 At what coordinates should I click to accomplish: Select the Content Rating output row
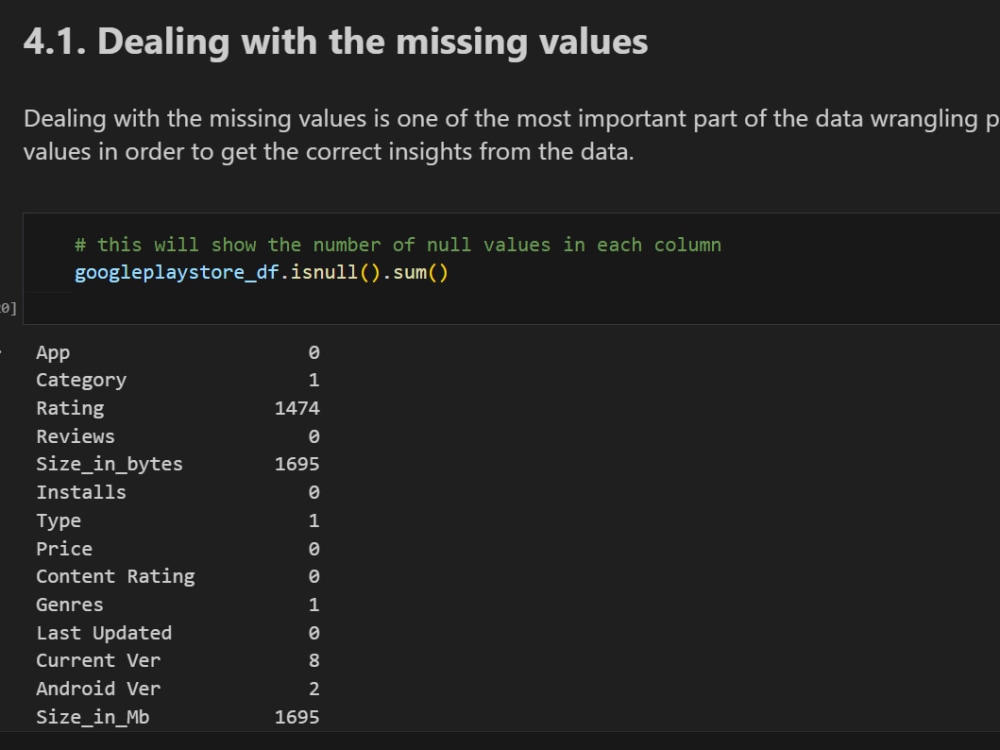point(178,577)
